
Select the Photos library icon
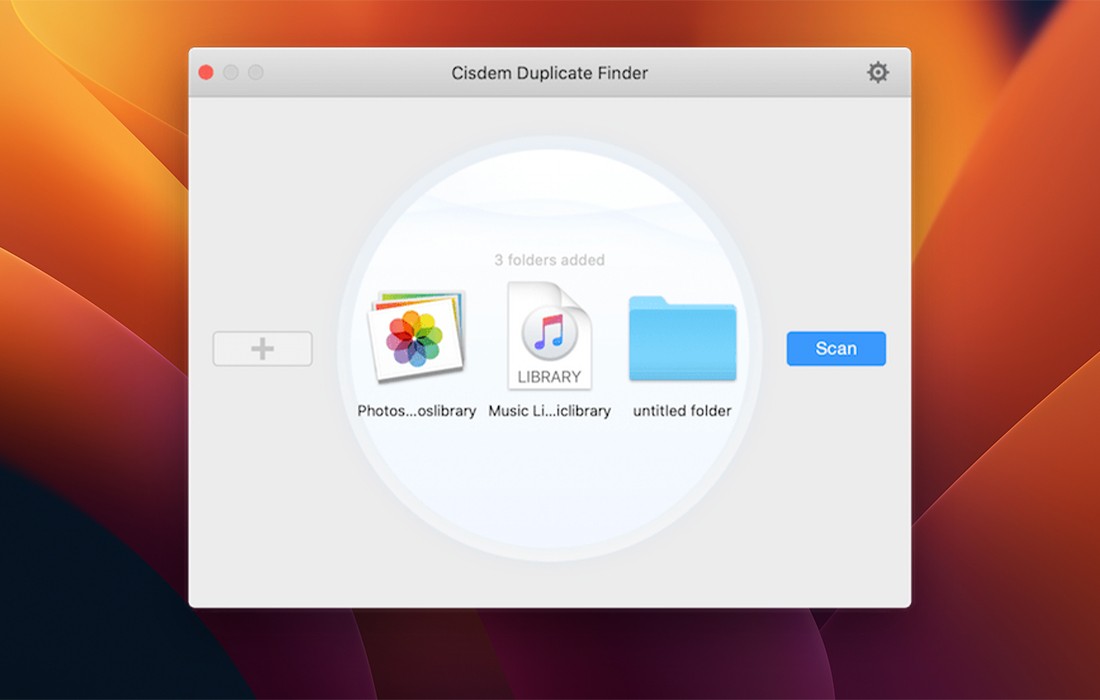(x=416, y=337)
